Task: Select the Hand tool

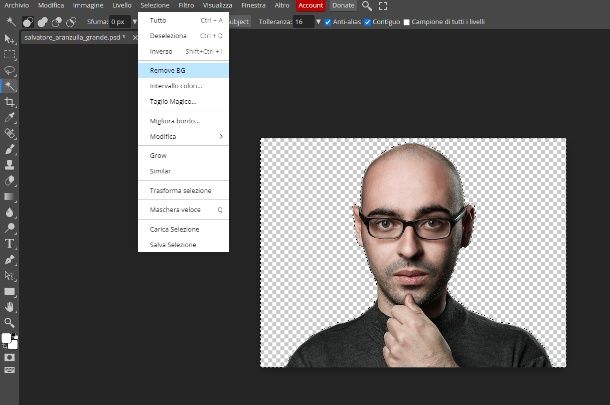Action: 10,307
